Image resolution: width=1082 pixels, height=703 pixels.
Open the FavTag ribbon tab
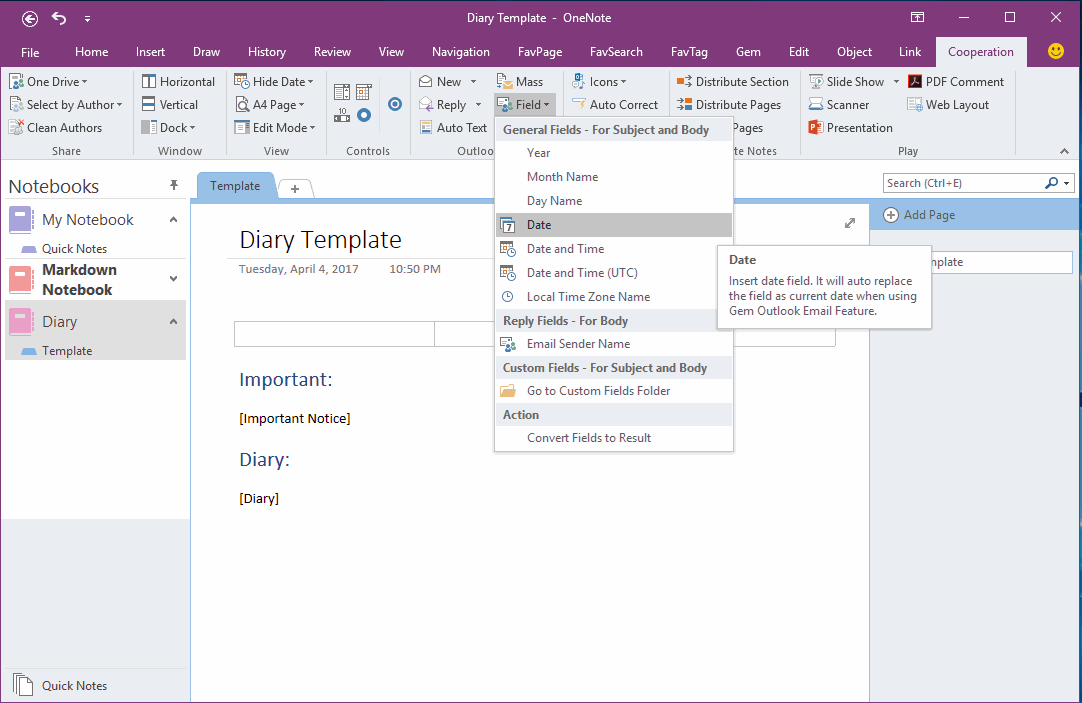click(689, 52)
